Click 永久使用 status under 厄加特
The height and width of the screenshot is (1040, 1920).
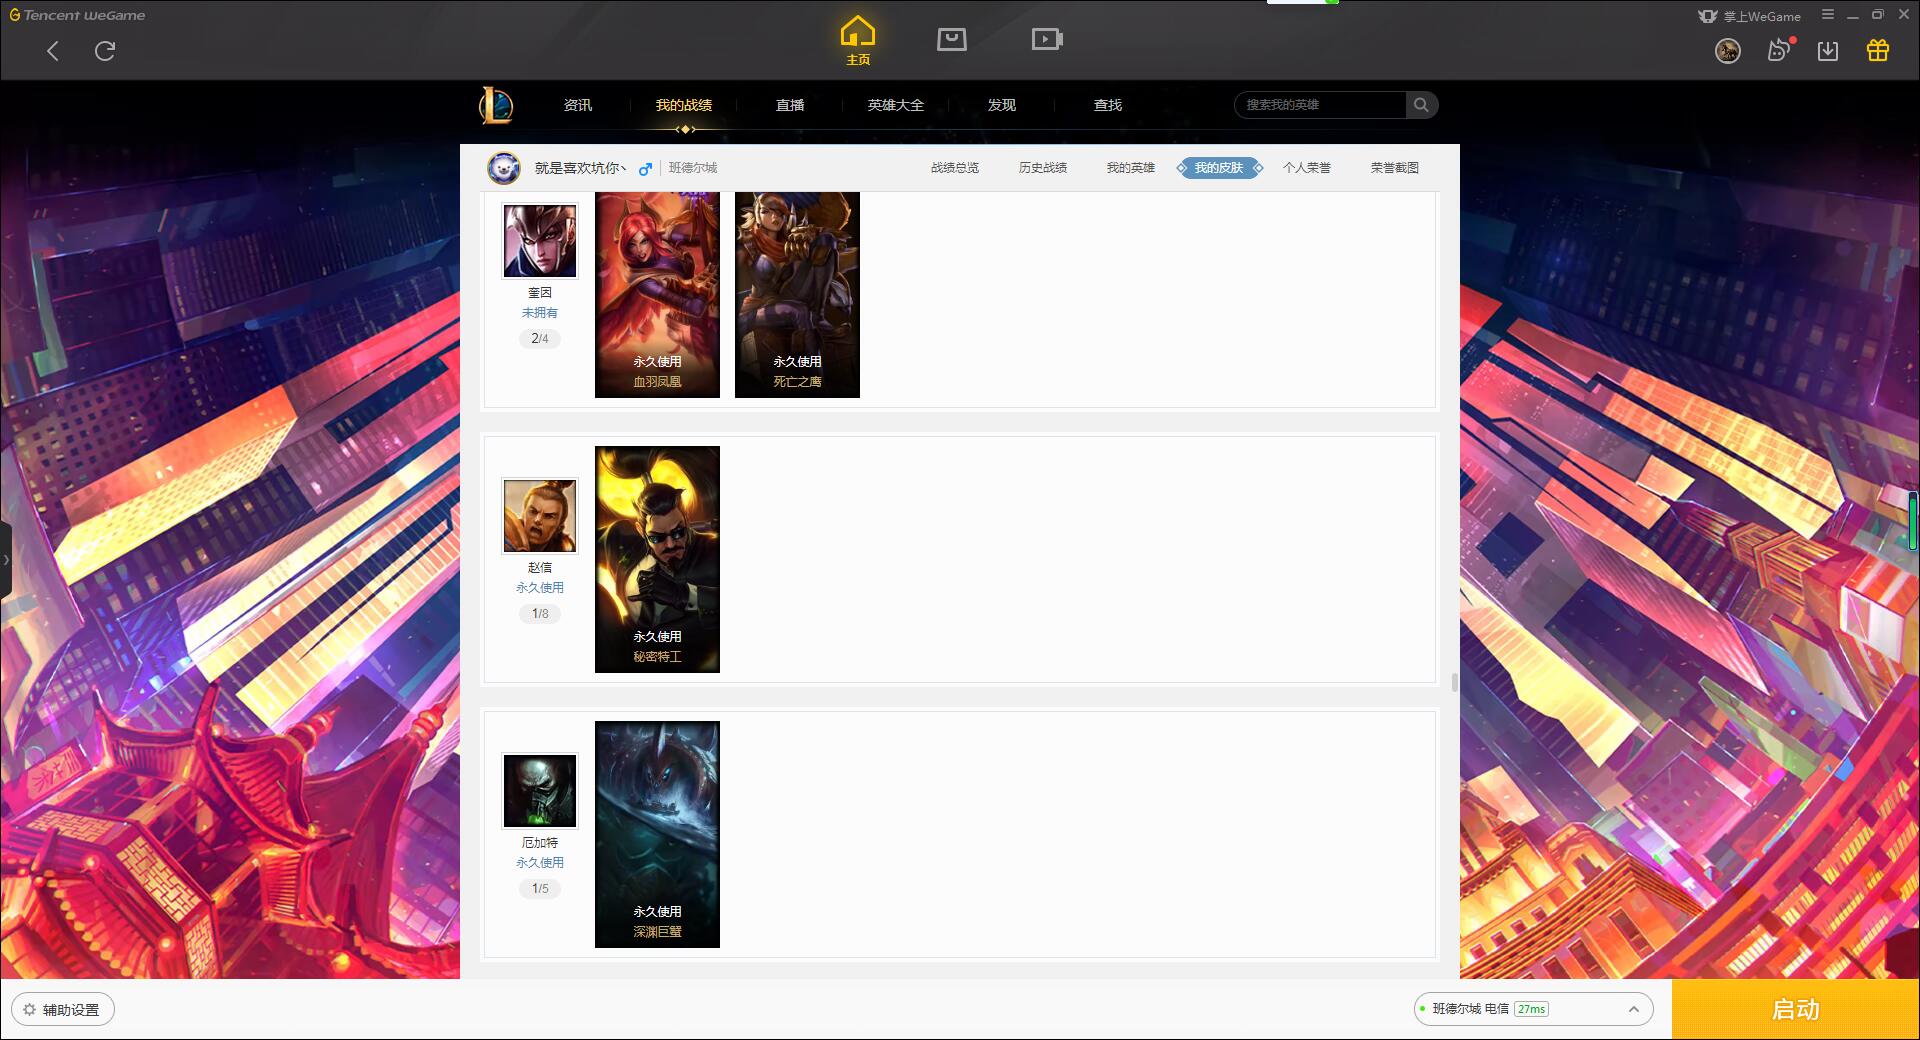point(540,863)
